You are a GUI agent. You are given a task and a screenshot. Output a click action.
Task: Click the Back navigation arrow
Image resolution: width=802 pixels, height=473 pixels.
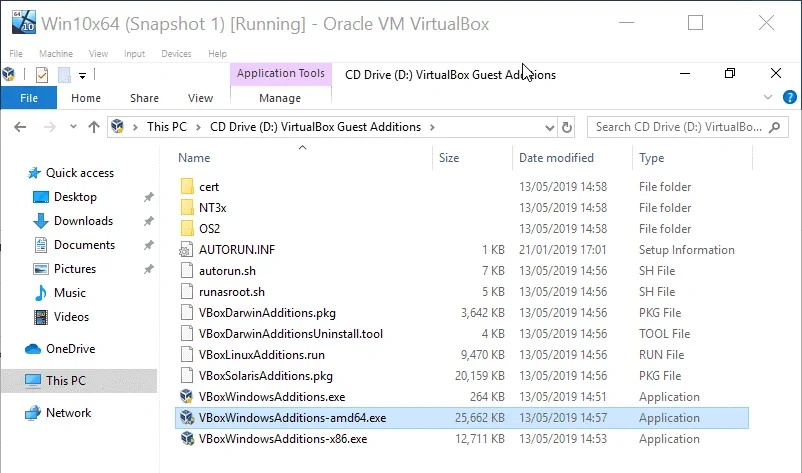(22, 127)
